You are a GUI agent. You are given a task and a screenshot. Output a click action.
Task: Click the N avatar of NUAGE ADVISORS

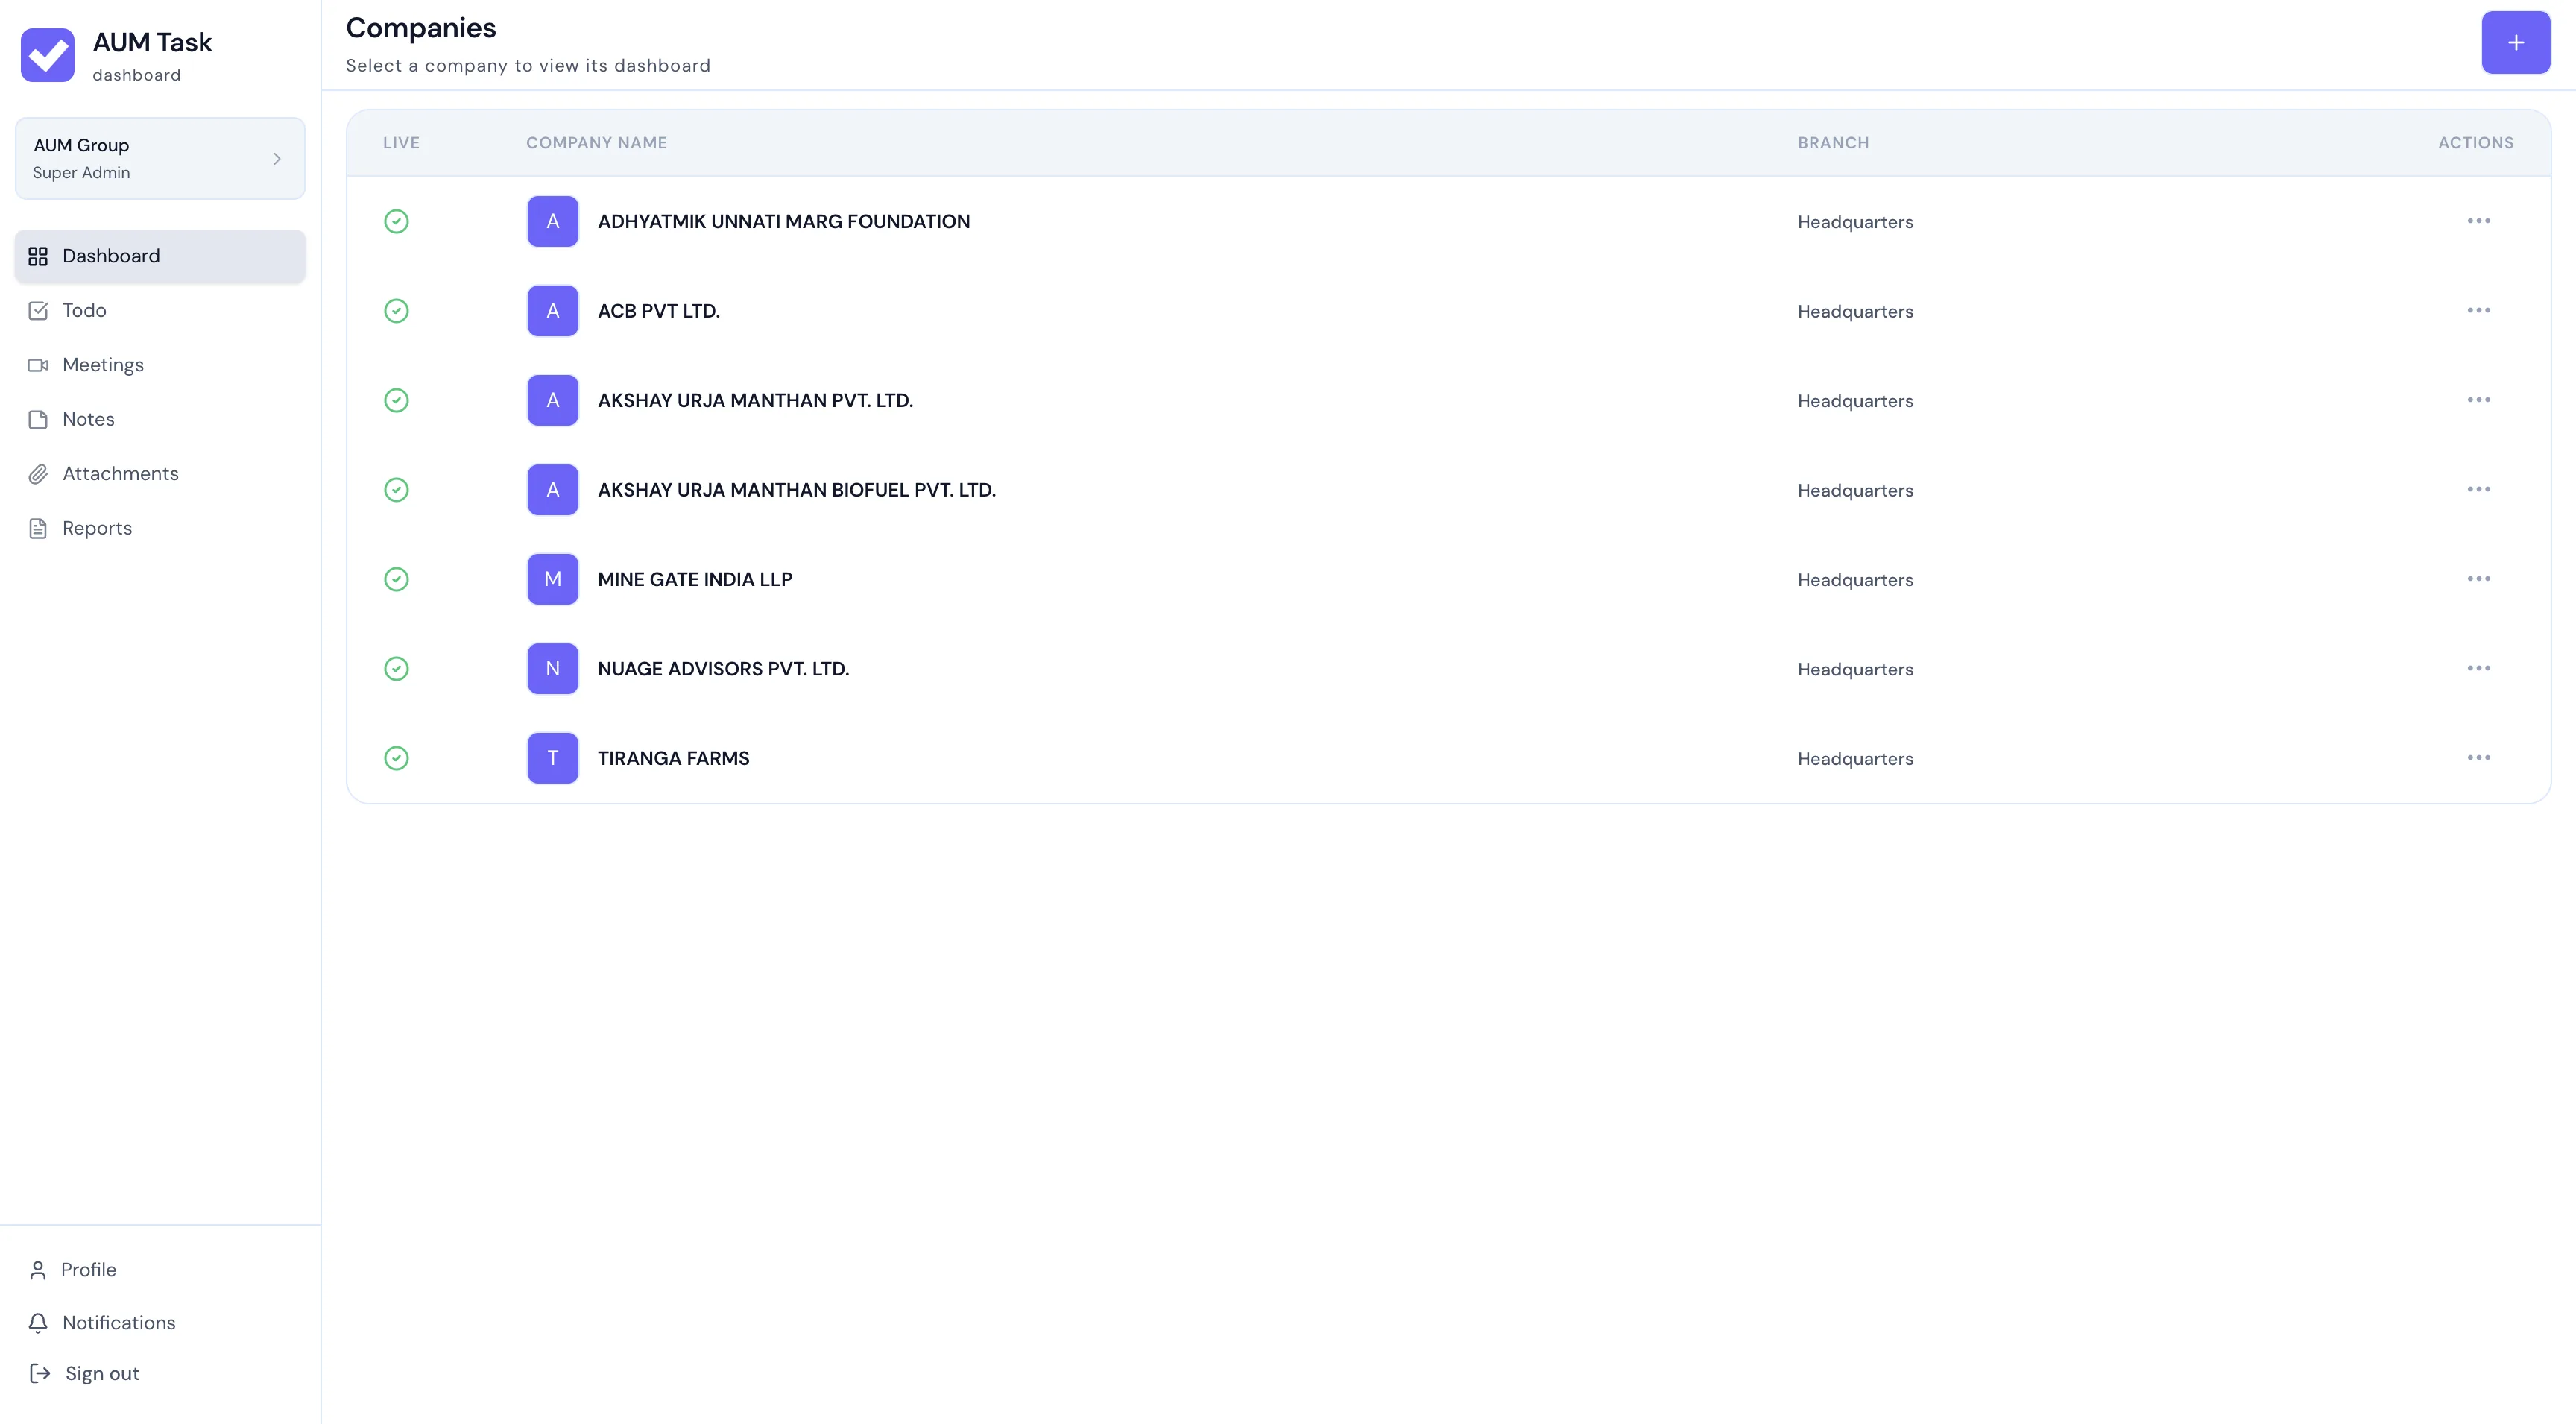tap(553, 669)
